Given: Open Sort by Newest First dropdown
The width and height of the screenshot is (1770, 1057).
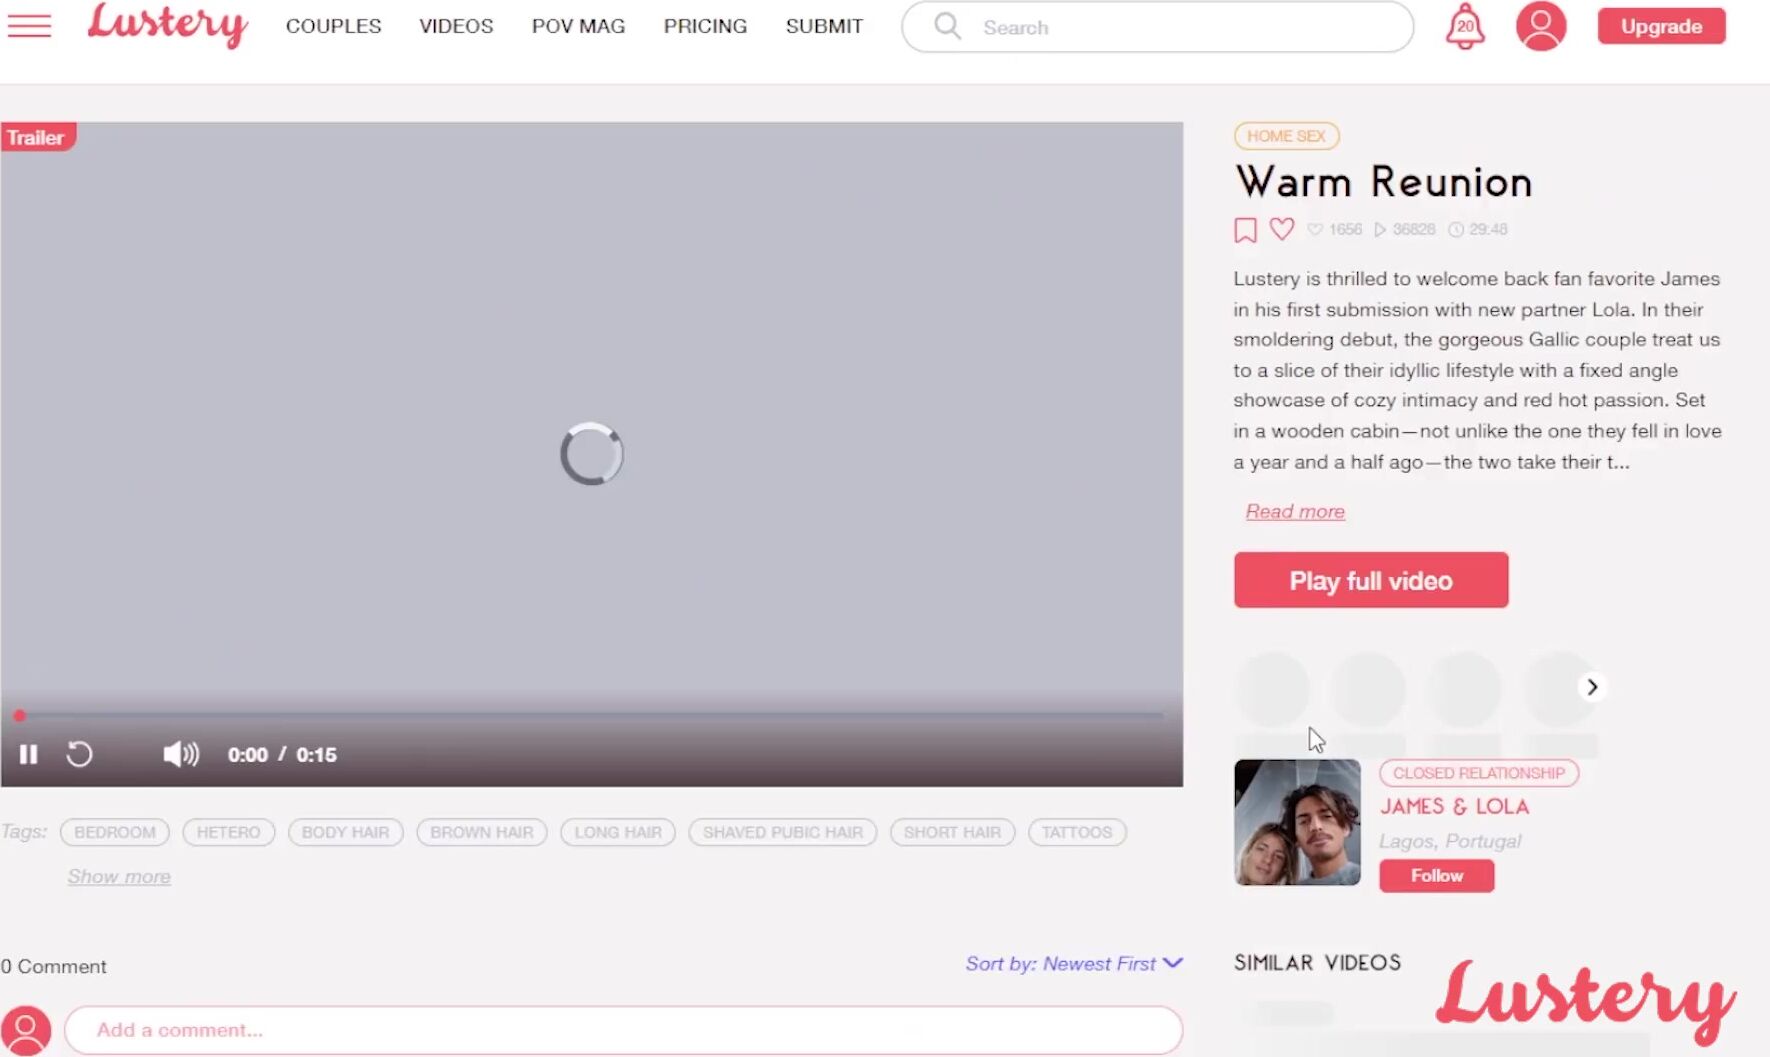Looking at the screenshot, I should click(1073, 963).
